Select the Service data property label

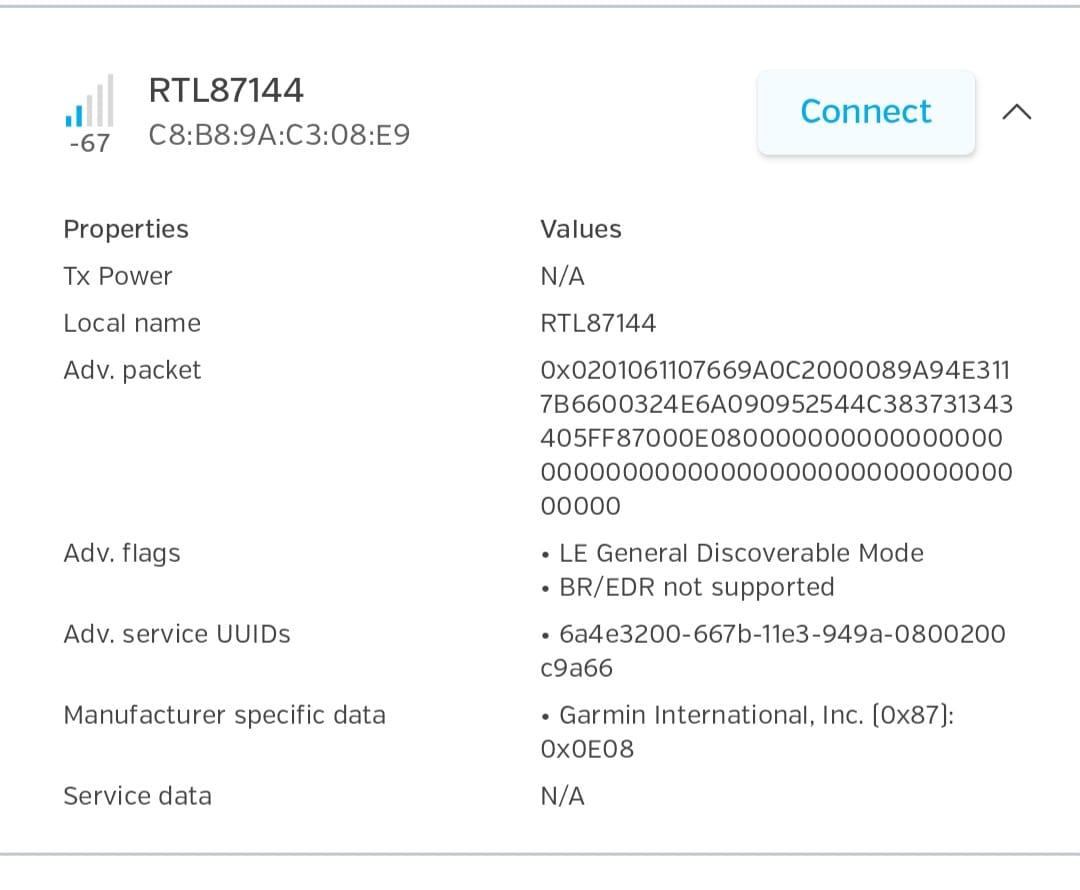tap(137, 796)
